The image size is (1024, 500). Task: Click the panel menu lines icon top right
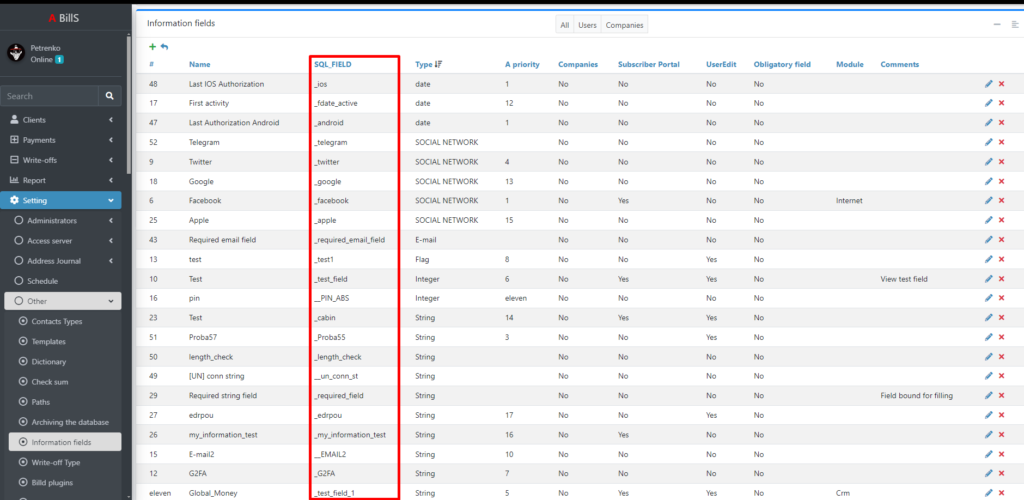click(1014, 24)
